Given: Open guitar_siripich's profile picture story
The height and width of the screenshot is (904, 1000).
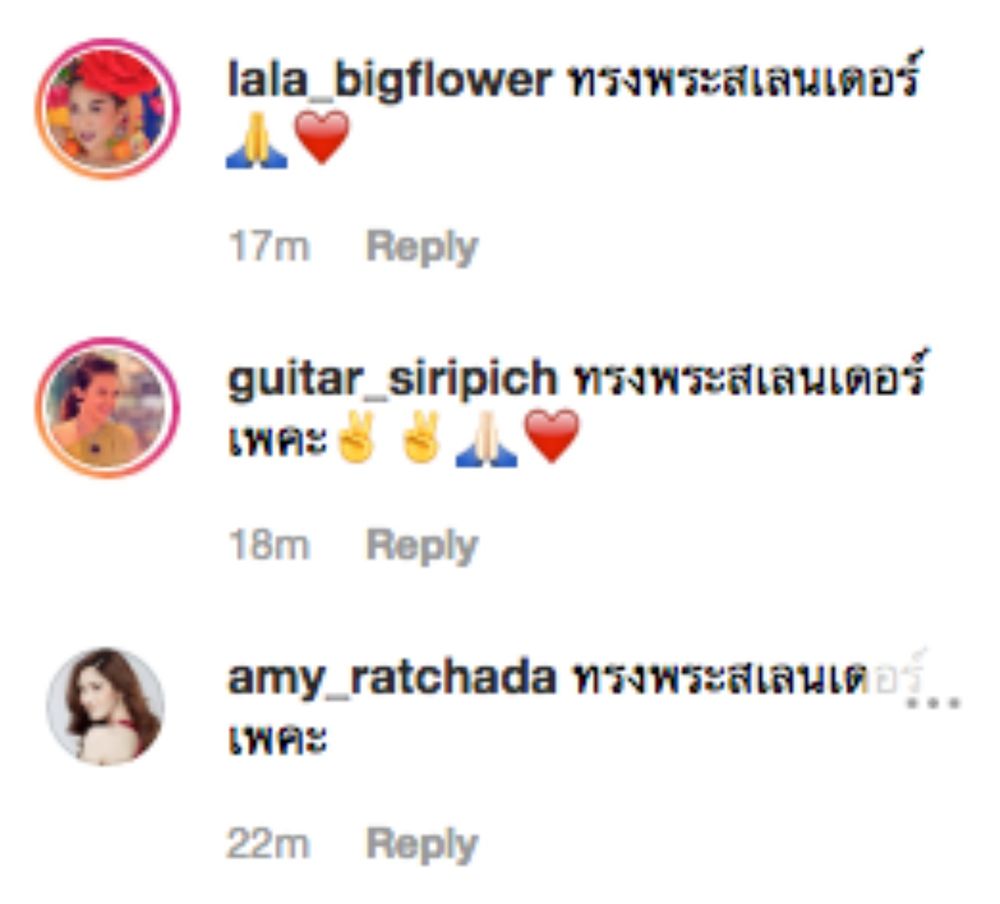Looking at the screenshot, I should pos(107,408).
